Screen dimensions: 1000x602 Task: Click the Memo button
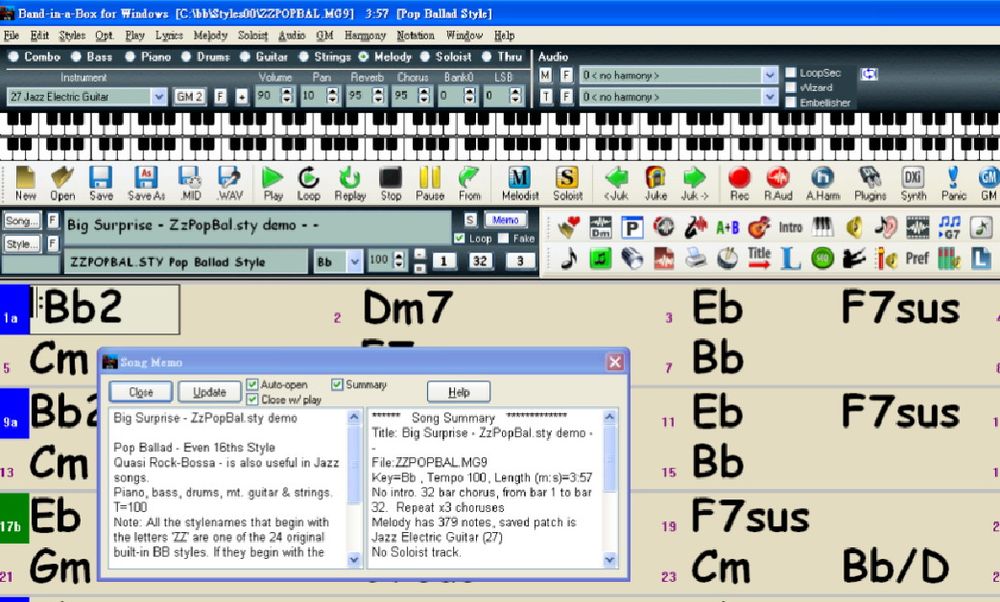point(505,220)
